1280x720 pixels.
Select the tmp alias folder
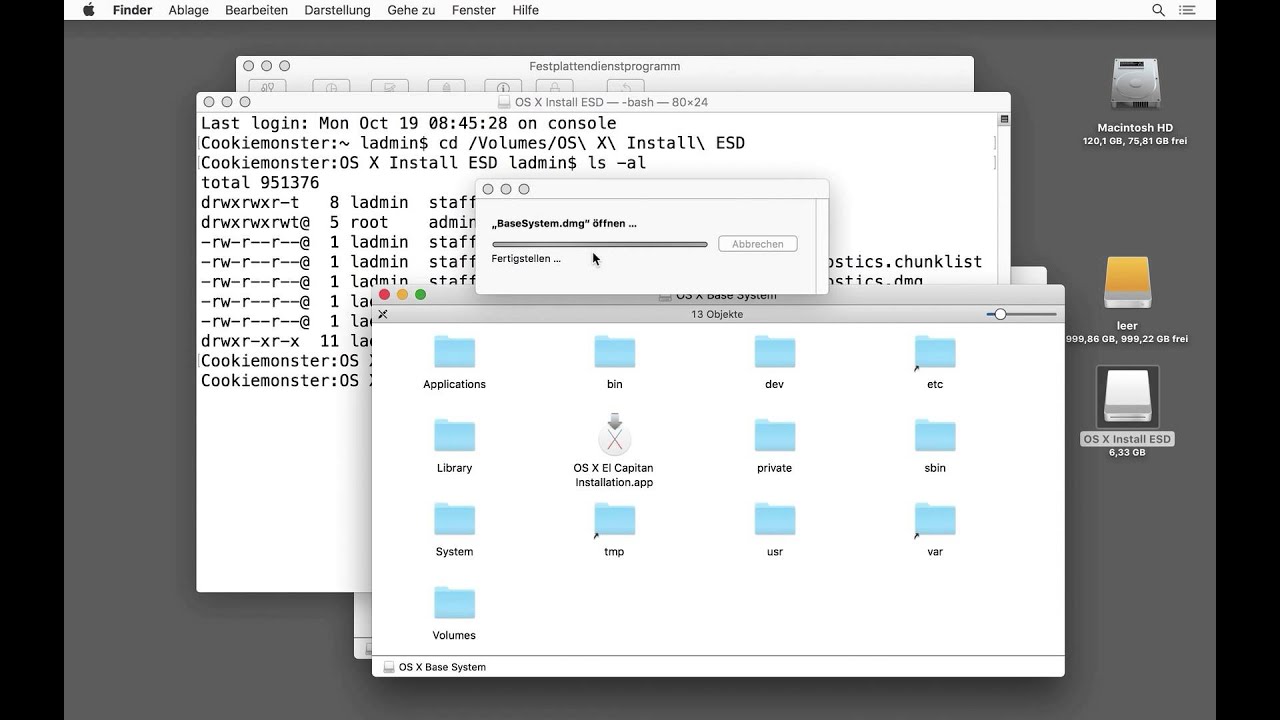coord(614,521)
